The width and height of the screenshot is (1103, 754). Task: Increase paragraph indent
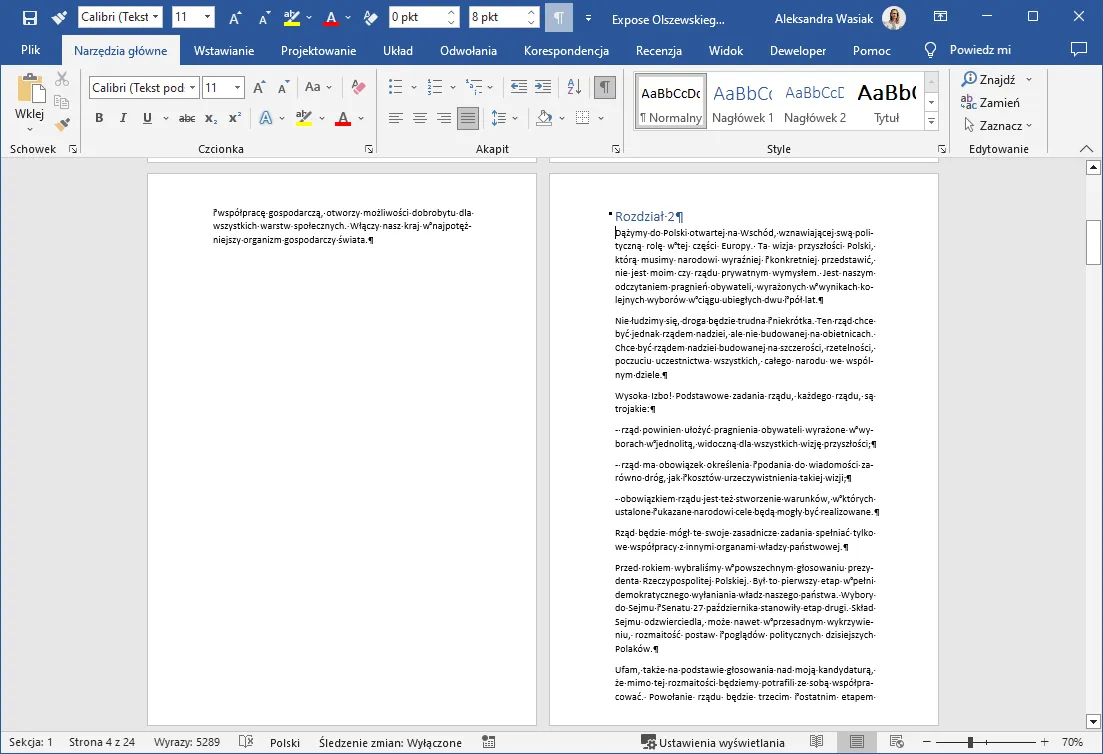(x=542, y=87)
